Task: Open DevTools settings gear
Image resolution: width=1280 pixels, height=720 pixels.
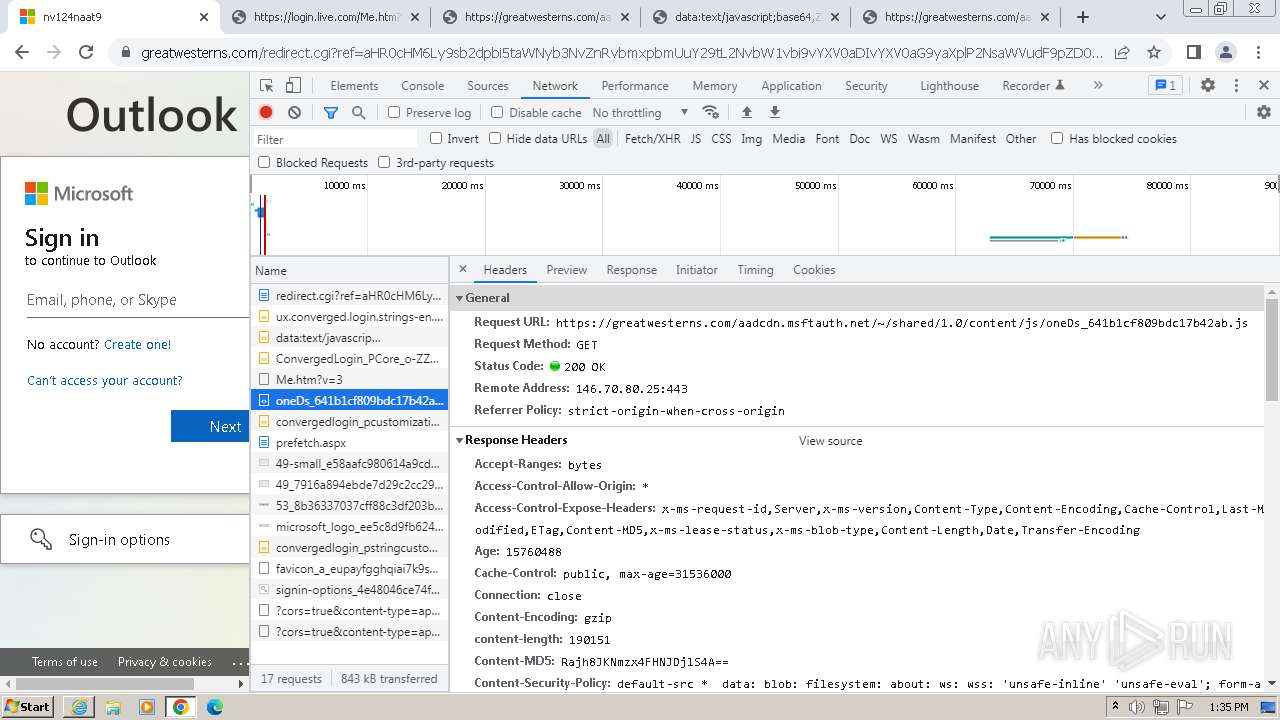Action: click(1208, 86)
